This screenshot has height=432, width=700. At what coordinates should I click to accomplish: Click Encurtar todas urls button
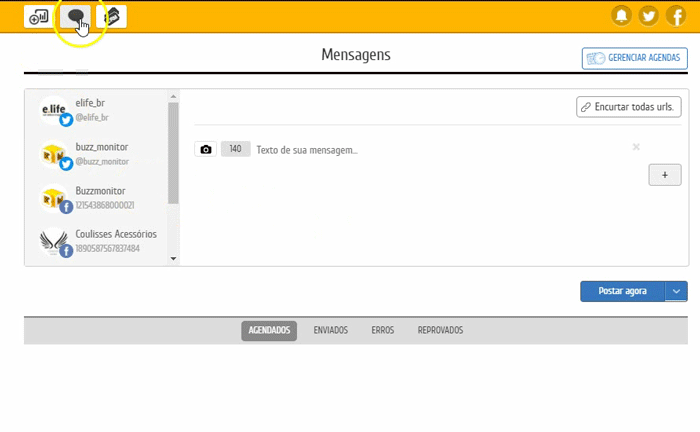click(629, 106)
